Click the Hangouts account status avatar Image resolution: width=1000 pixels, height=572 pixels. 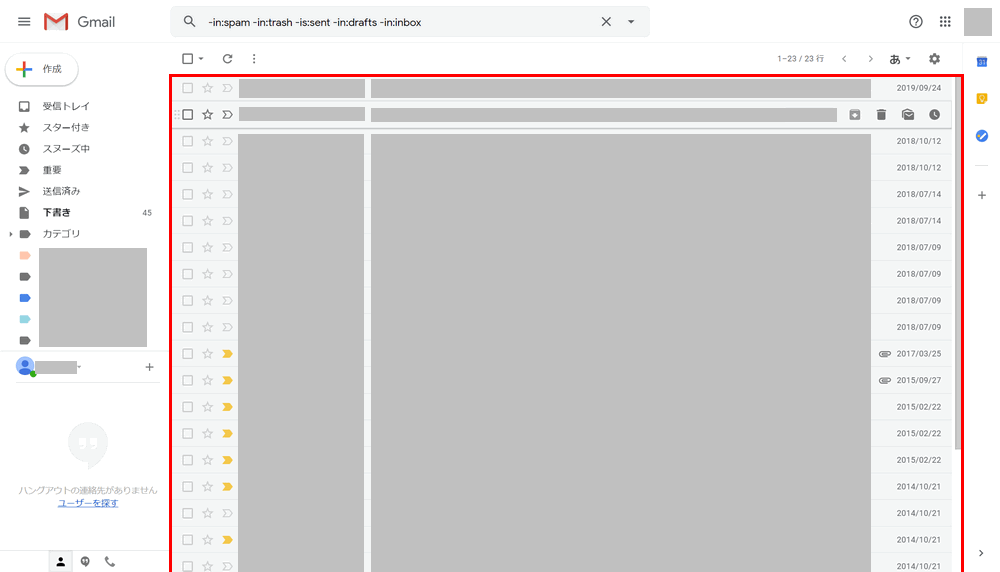pyautogui.click(x=25, y=367)
